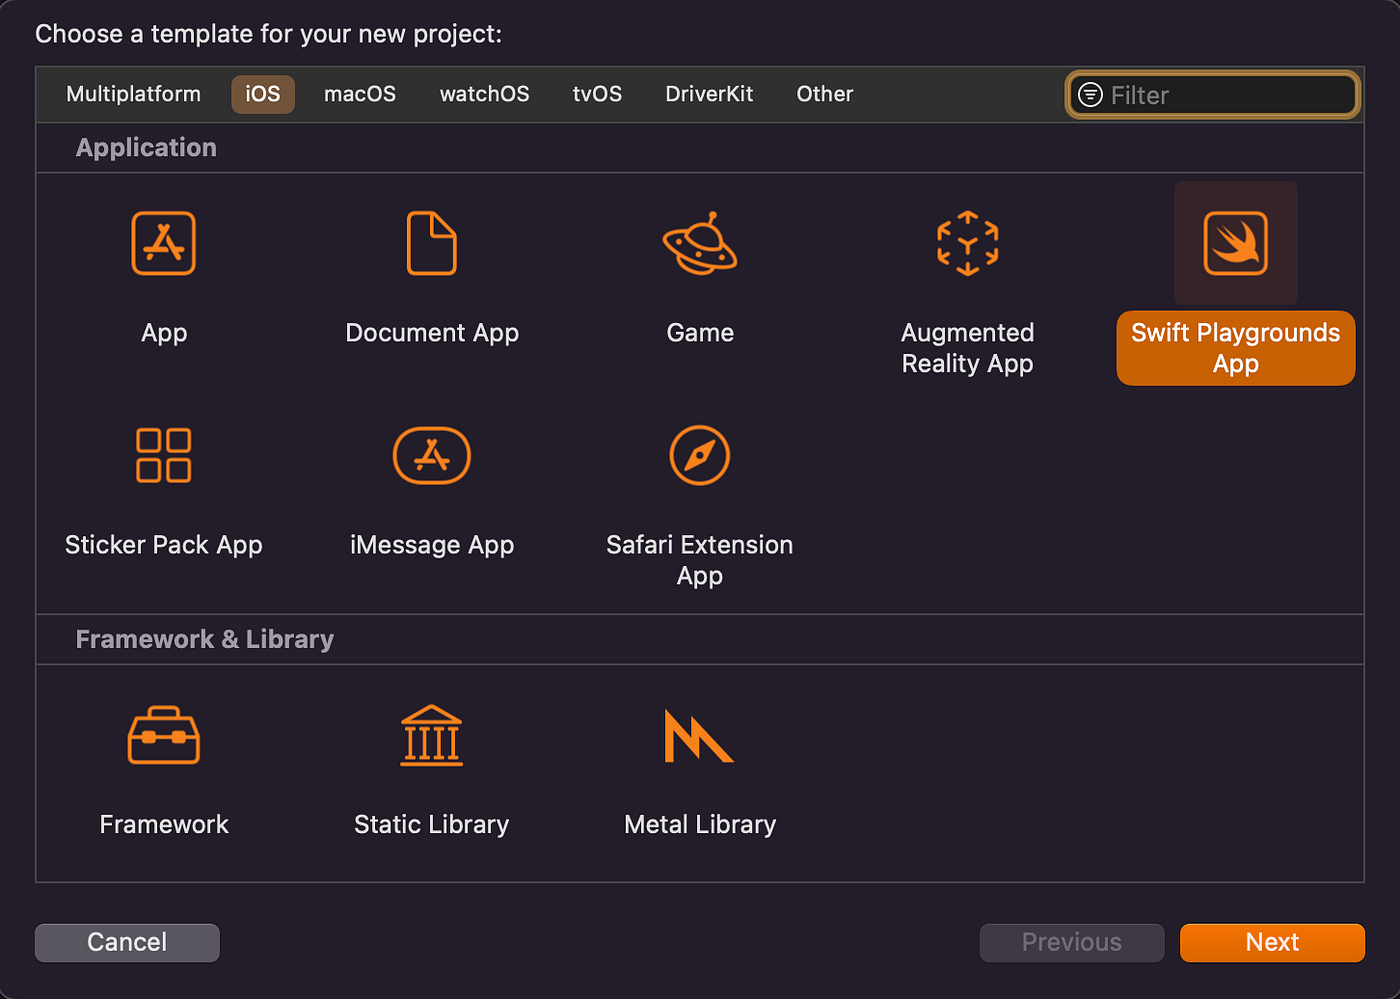Image resolution: width=1400 pixels, height=999 pixels.
Task: Open the tvOS template section
Action: click(x=597, y=94)
